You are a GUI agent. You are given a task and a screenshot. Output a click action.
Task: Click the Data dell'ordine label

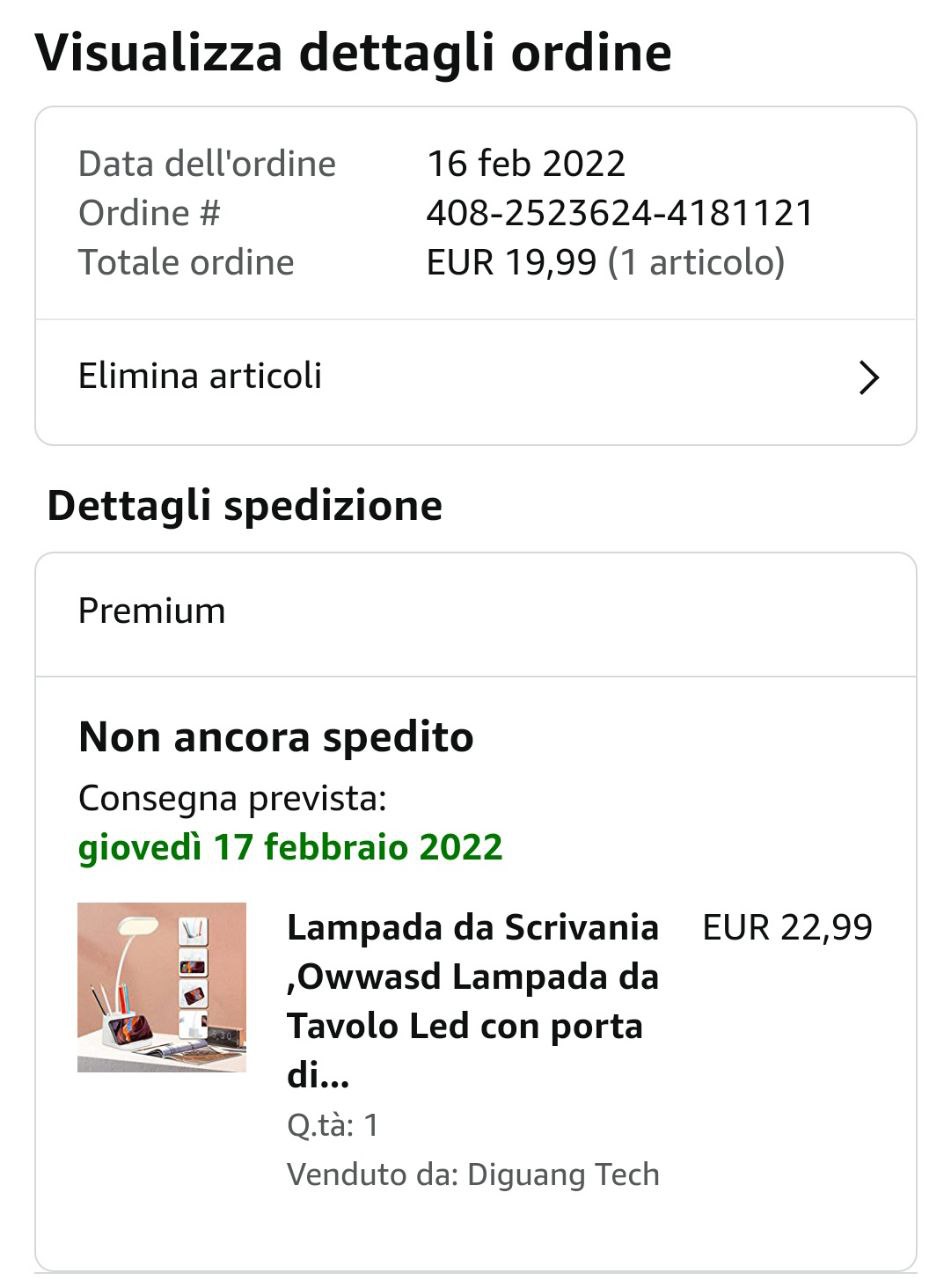point(207,164)
